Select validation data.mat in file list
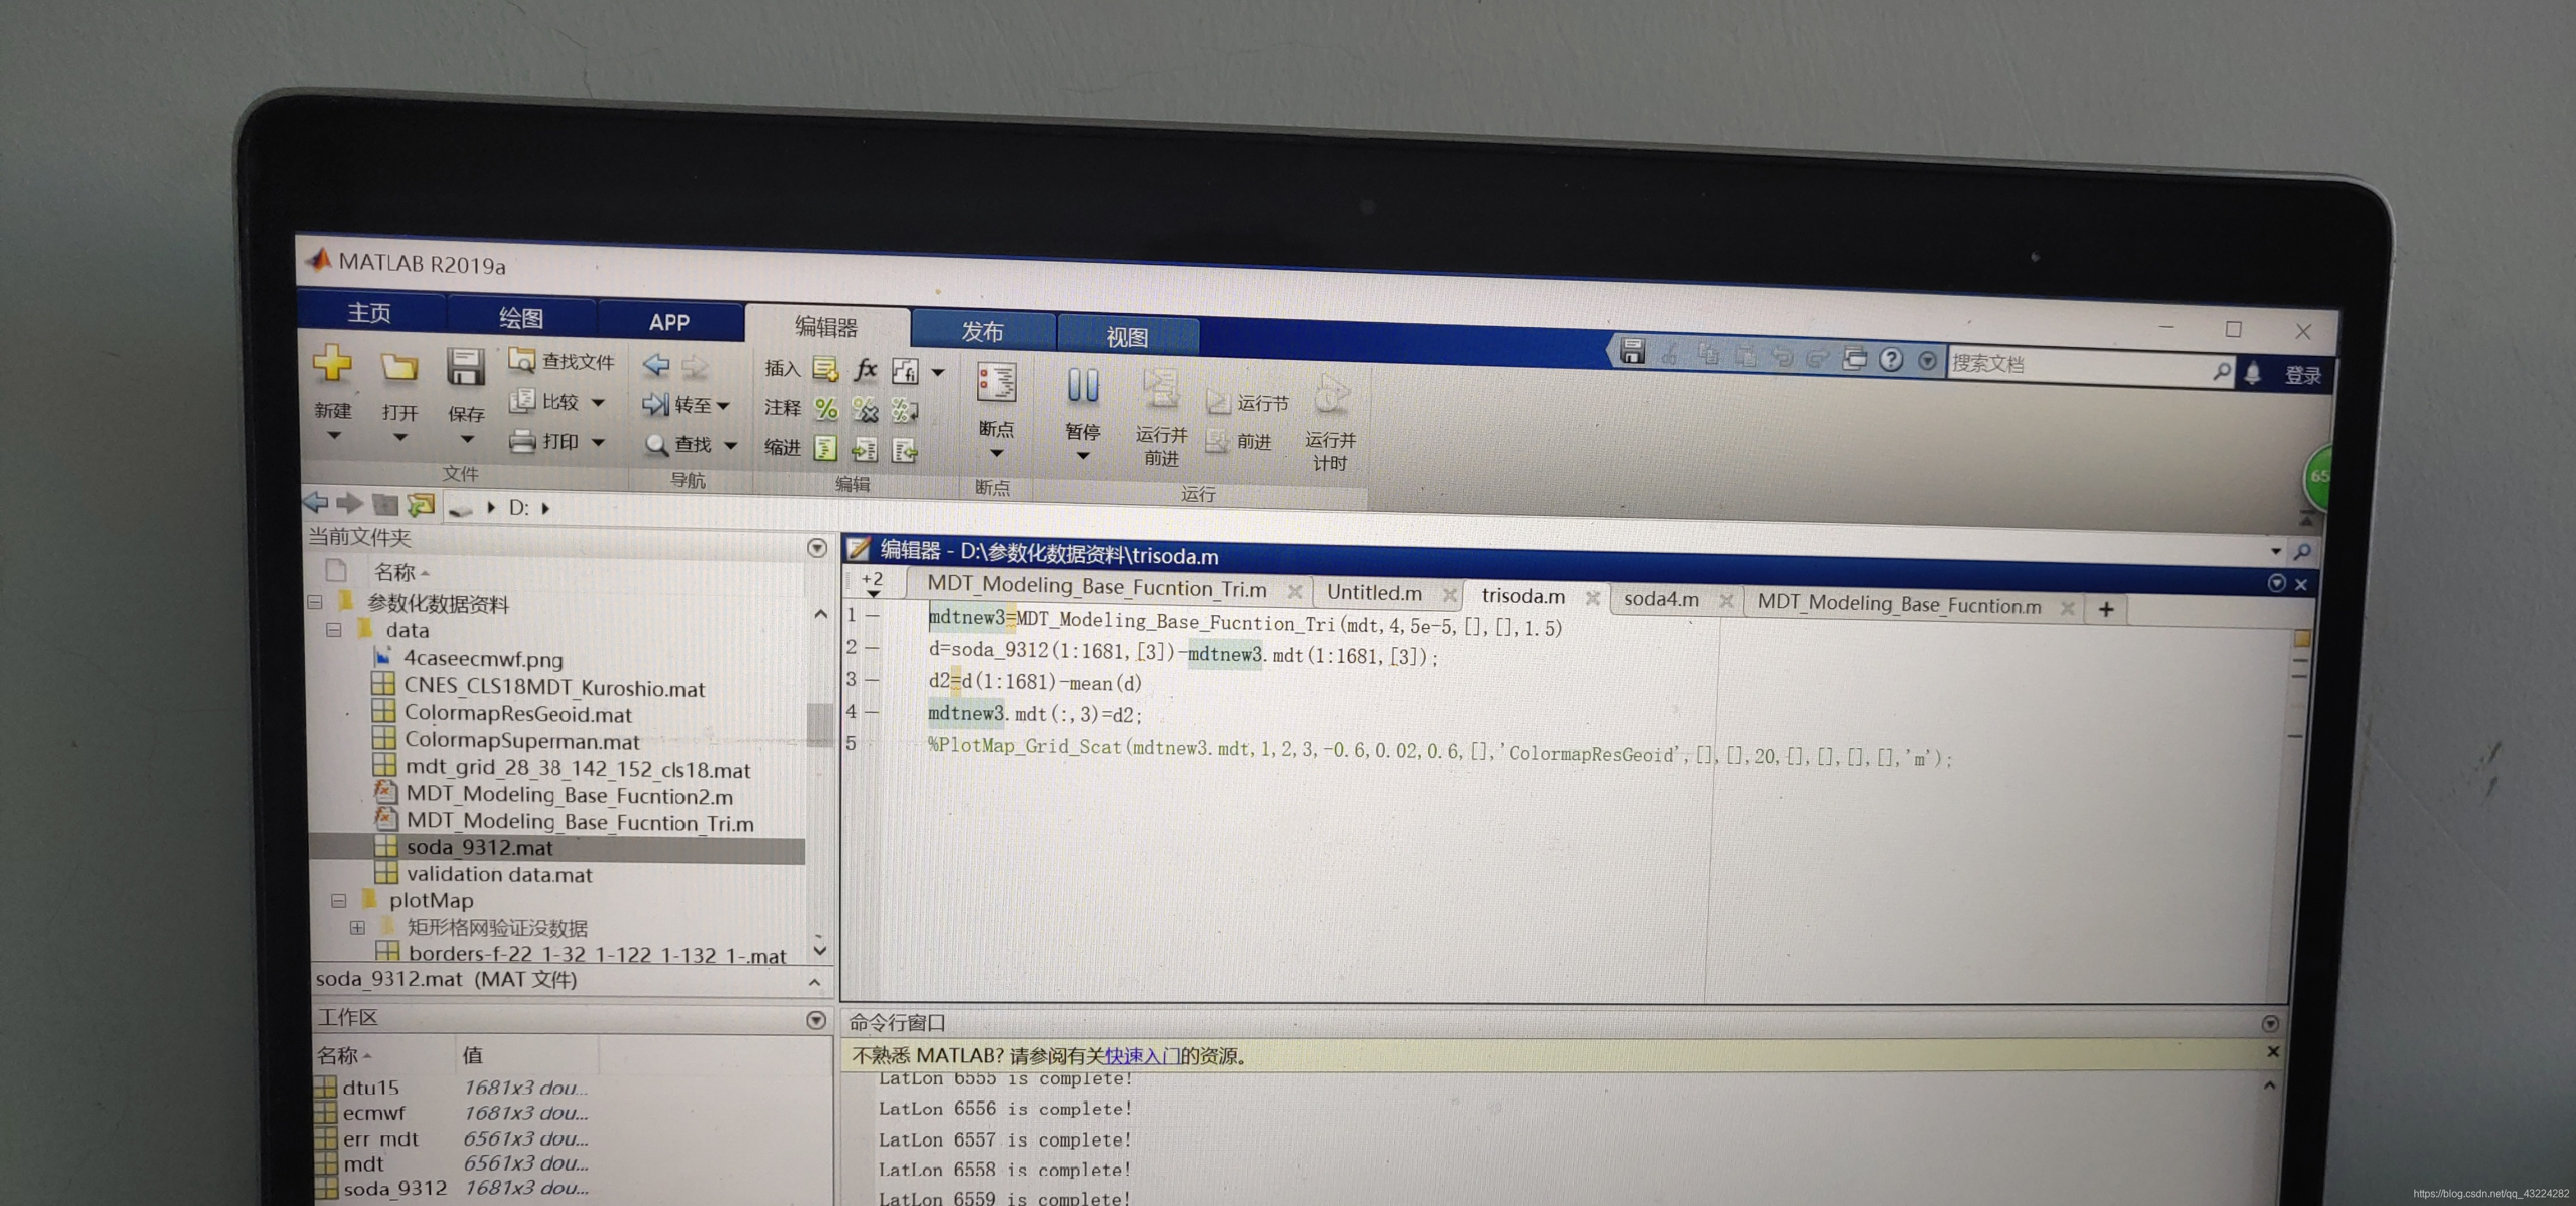 pos(499,874)
